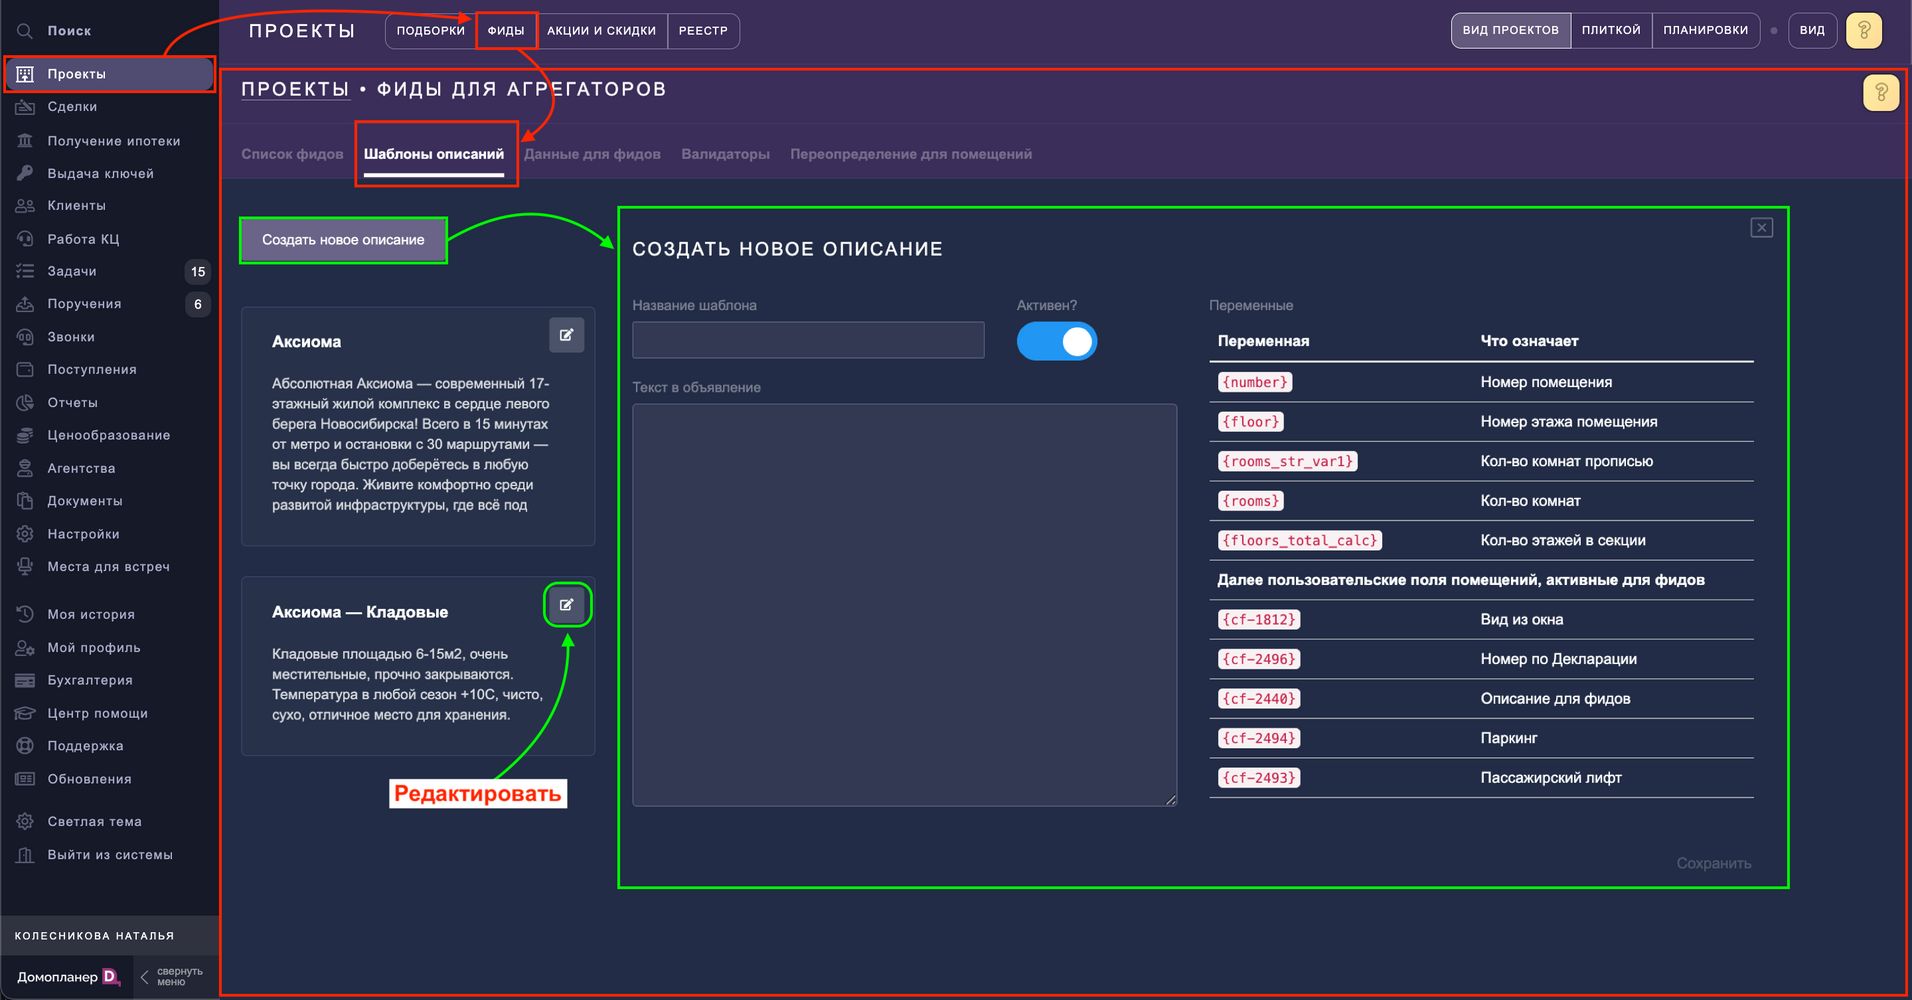Click the Работа КЦ headset icon
Viewport: 1912px width, 1000px height.
click(x=25, y=239)
